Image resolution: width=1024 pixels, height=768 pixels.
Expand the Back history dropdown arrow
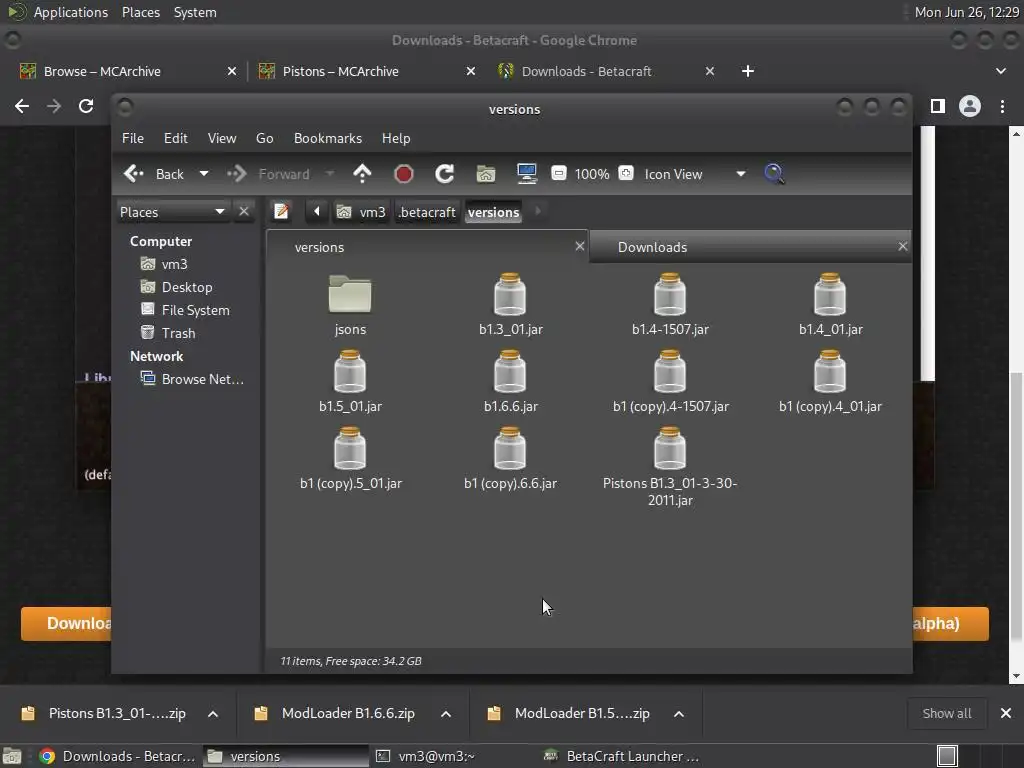pyautogui.click(x=204, y=174)
